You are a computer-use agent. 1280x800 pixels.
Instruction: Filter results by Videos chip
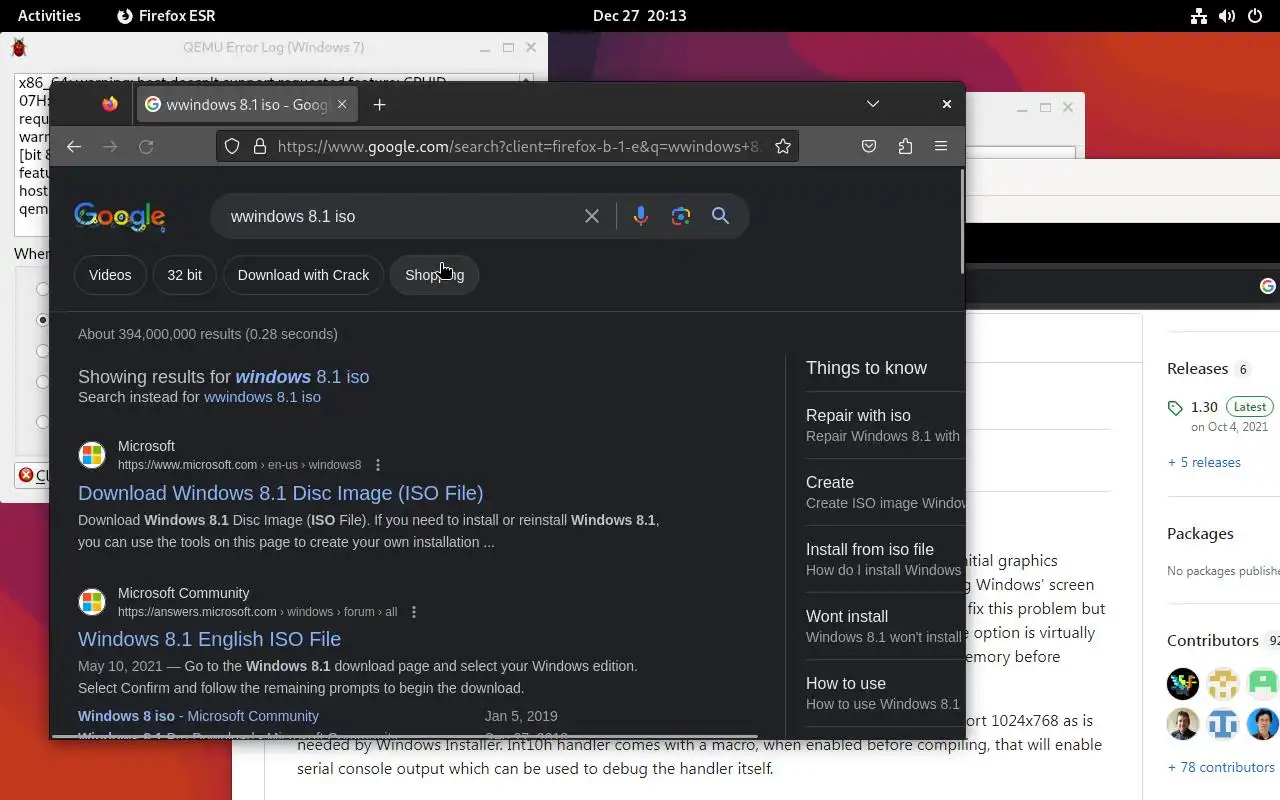(110, 275)
